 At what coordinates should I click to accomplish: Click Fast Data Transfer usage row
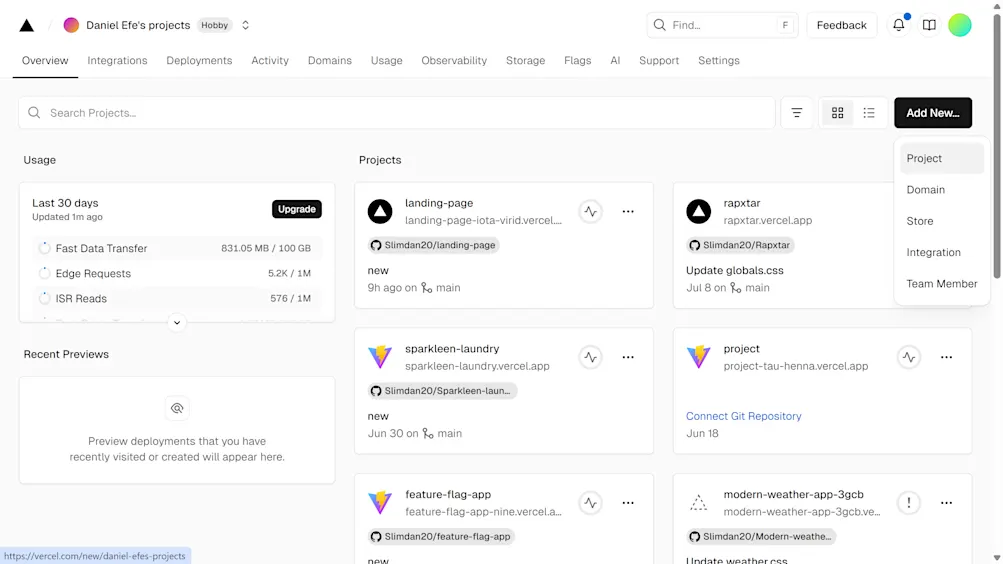pyautogui.click(x=177, y=248)
